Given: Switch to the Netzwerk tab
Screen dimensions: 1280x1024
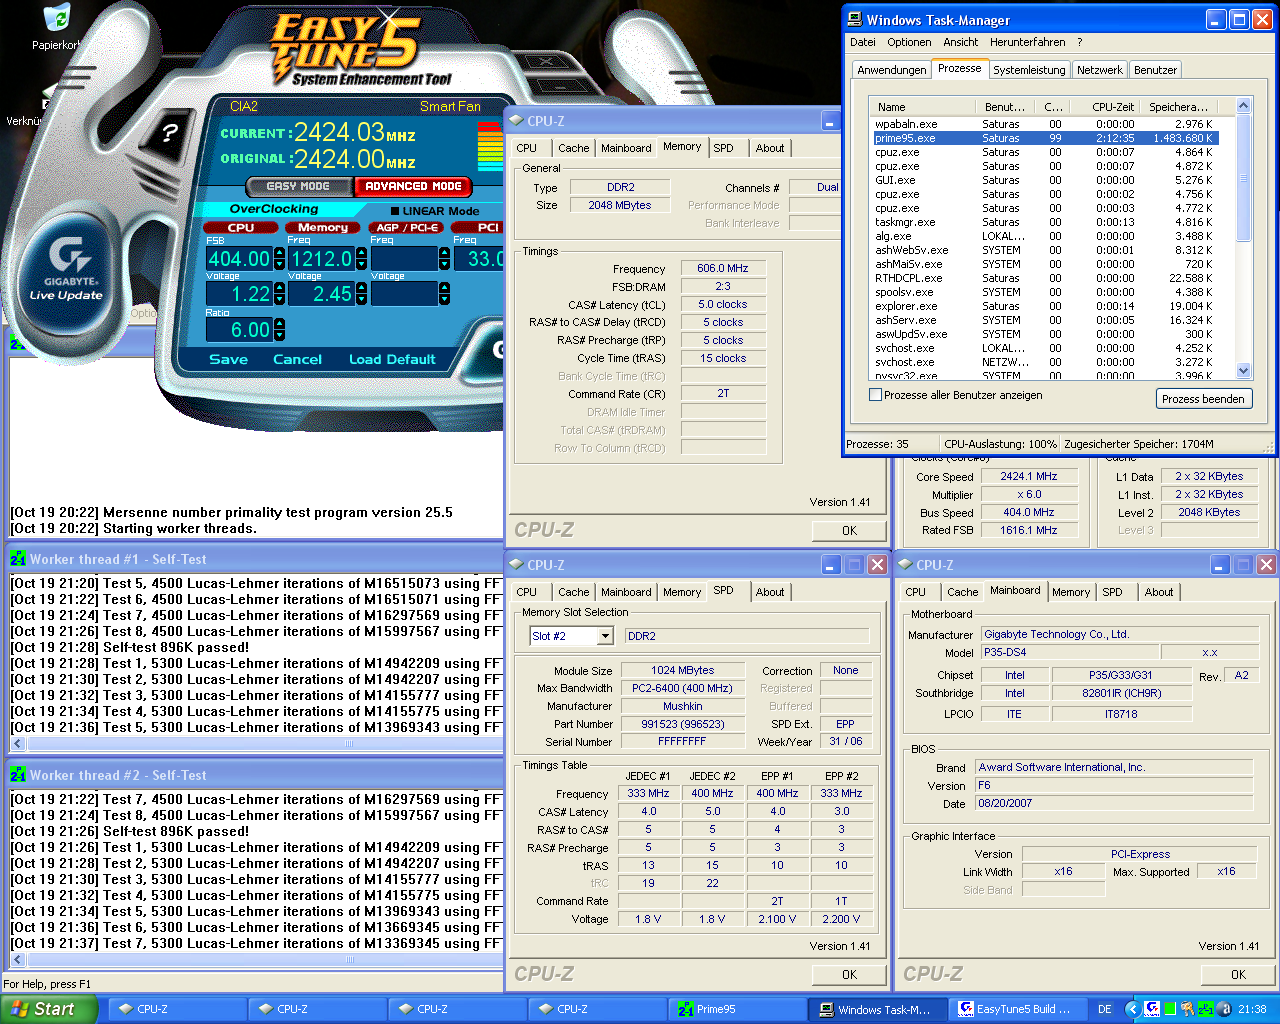Looking at the screenshot, I should [1100, 70].
